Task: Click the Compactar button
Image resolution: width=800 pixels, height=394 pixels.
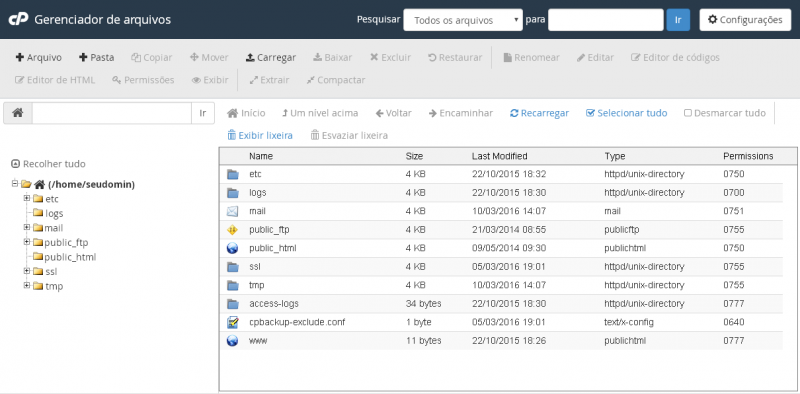Action: tap(336, 80)
